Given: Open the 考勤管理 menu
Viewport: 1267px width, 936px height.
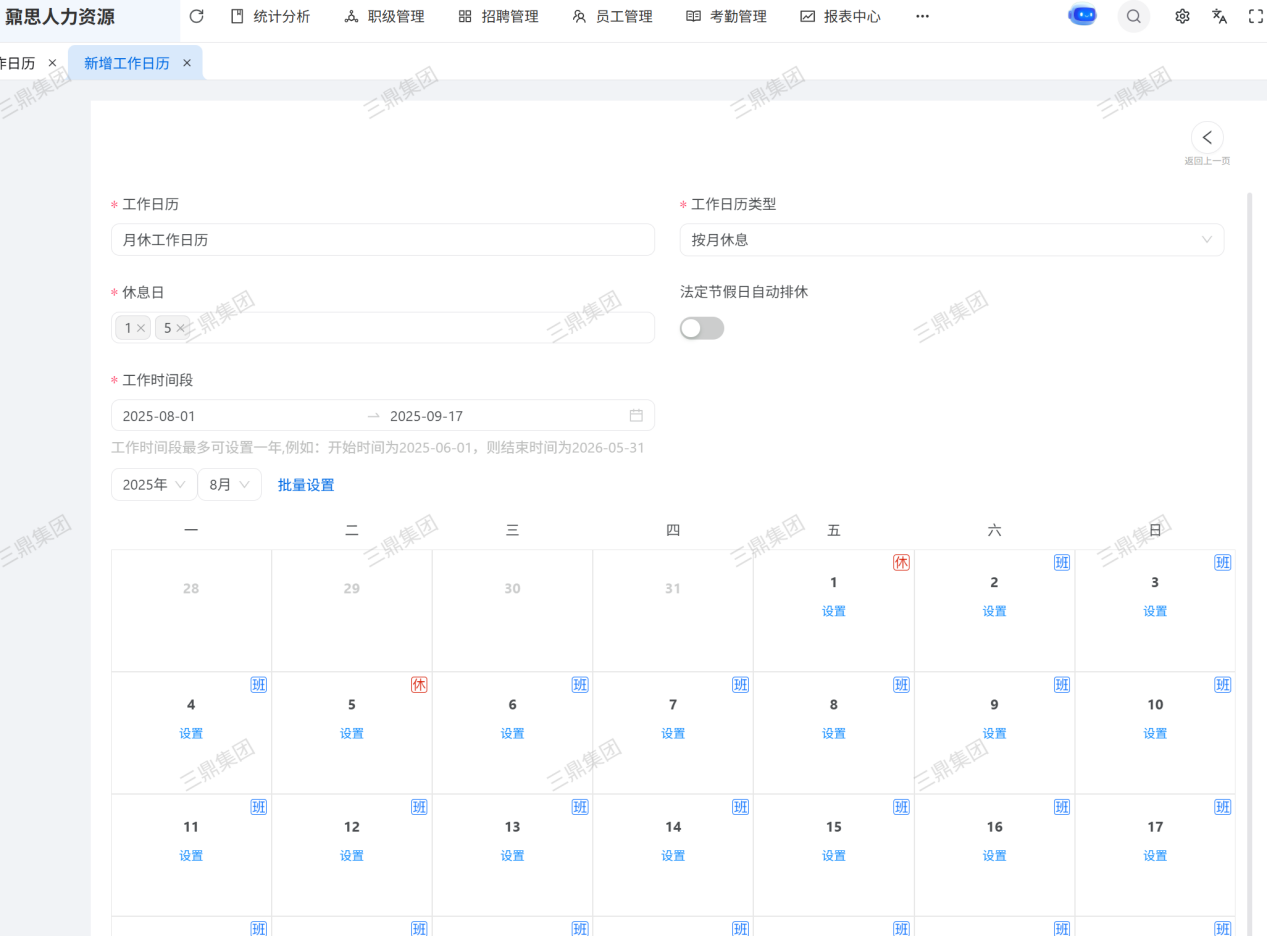Looking at the screenshot, I should [x=726, y=16].
